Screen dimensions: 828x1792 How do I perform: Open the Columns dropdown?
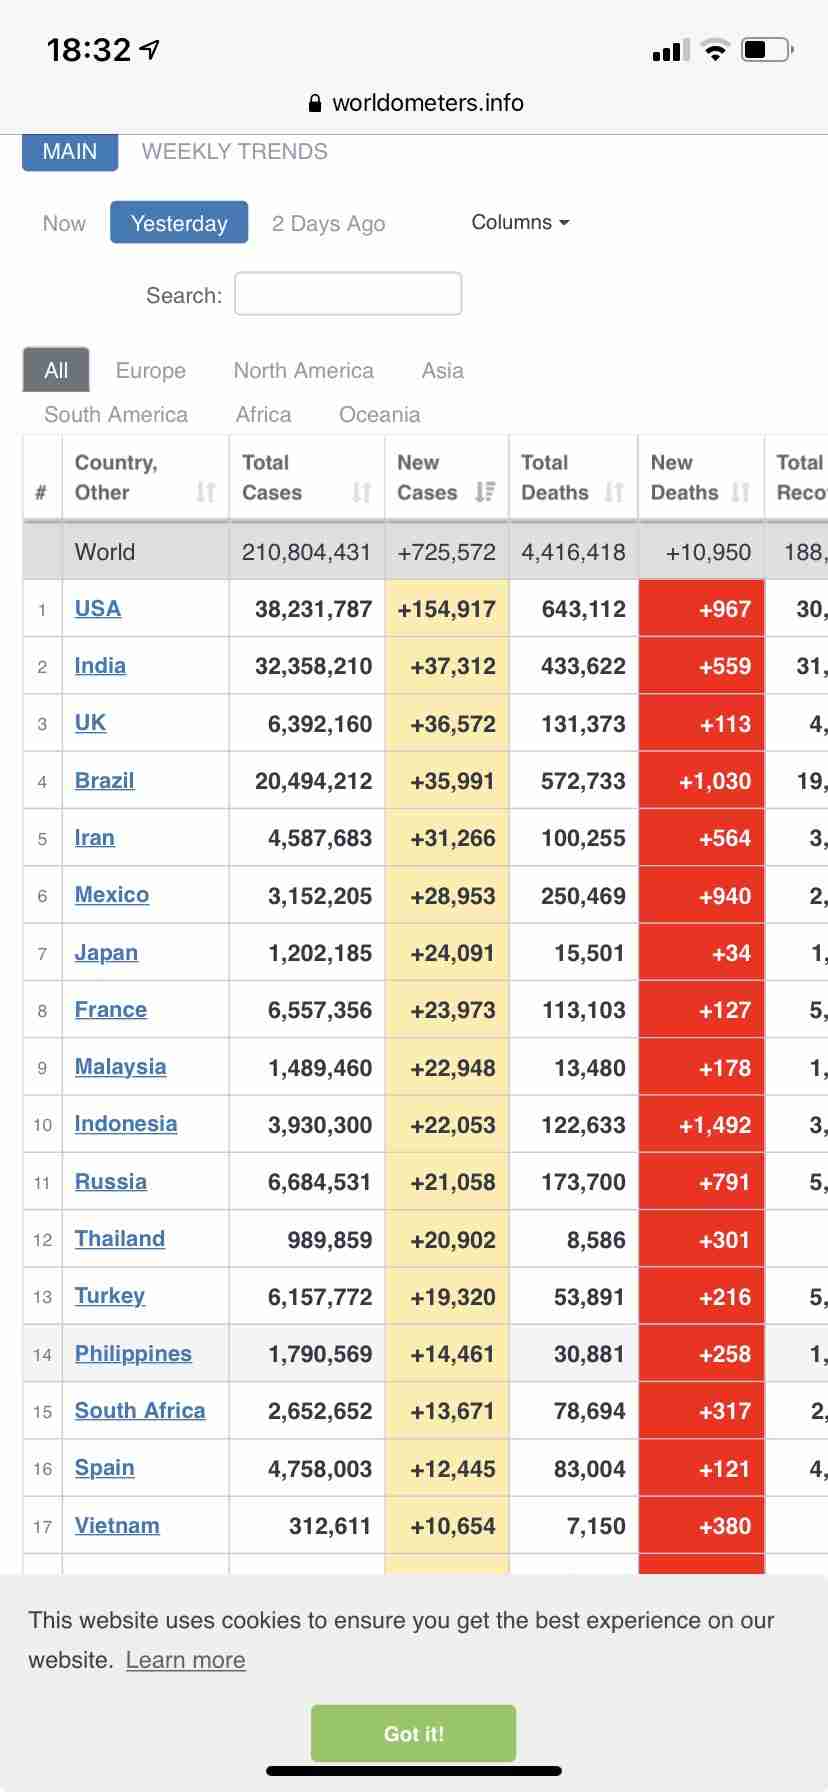520,222
